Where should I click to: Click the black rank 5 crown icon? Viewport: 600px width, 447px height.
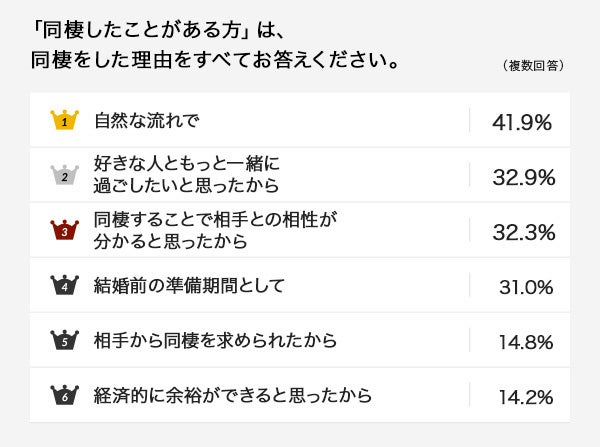click(x=64, y=340)
